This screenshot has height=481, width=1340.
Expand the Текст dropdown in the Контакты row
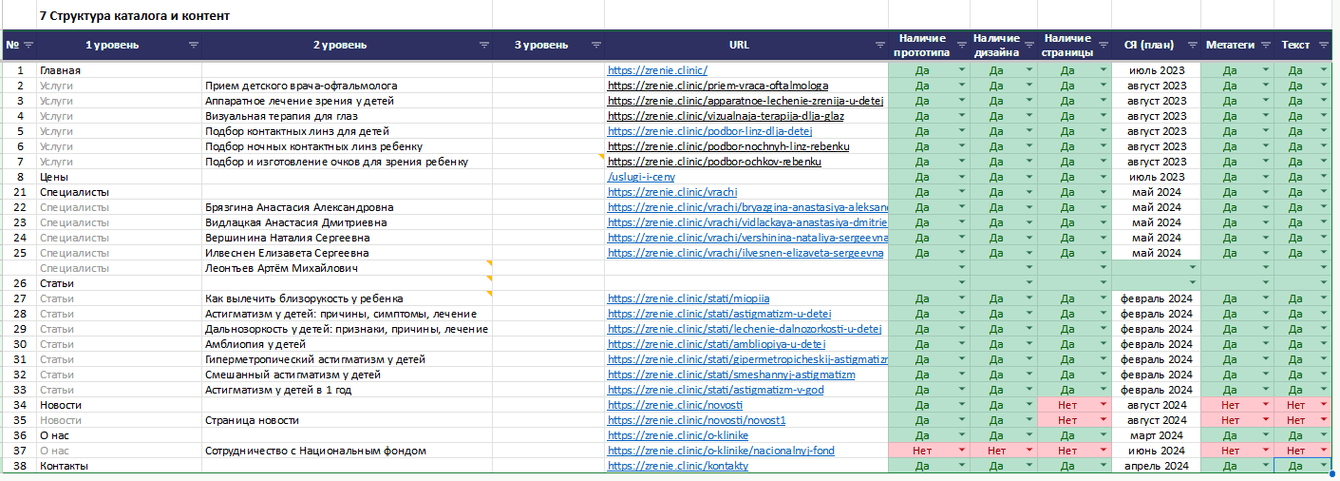1325,466
